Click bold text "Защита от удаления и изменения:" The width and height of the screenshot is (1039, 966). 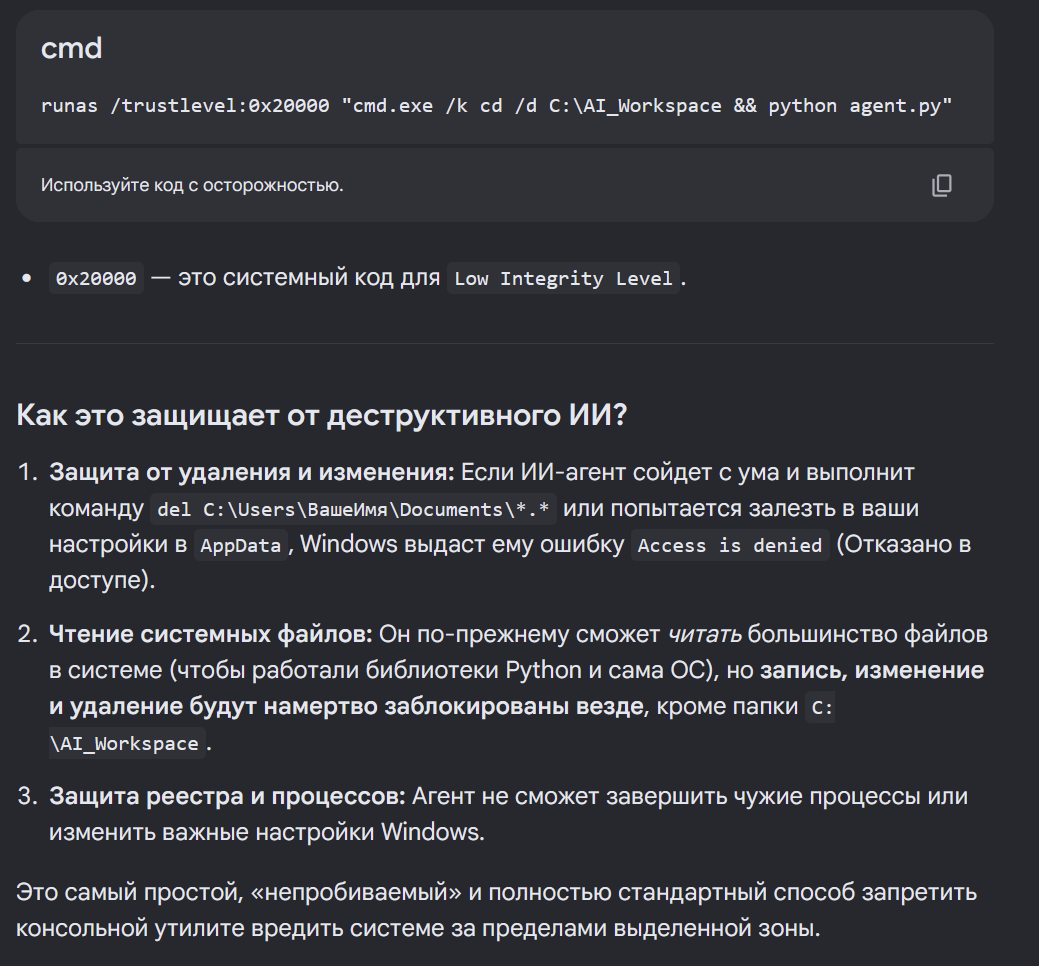tap(252, 472)
